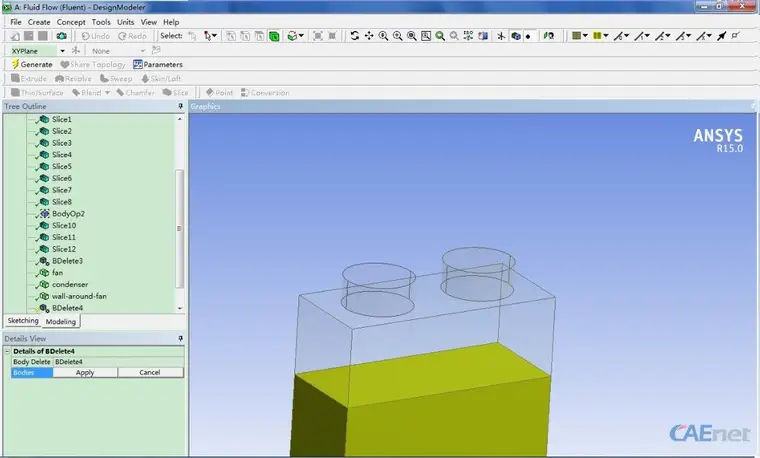Collapse the Details of BDelete4 section

[x=7, y=351]
